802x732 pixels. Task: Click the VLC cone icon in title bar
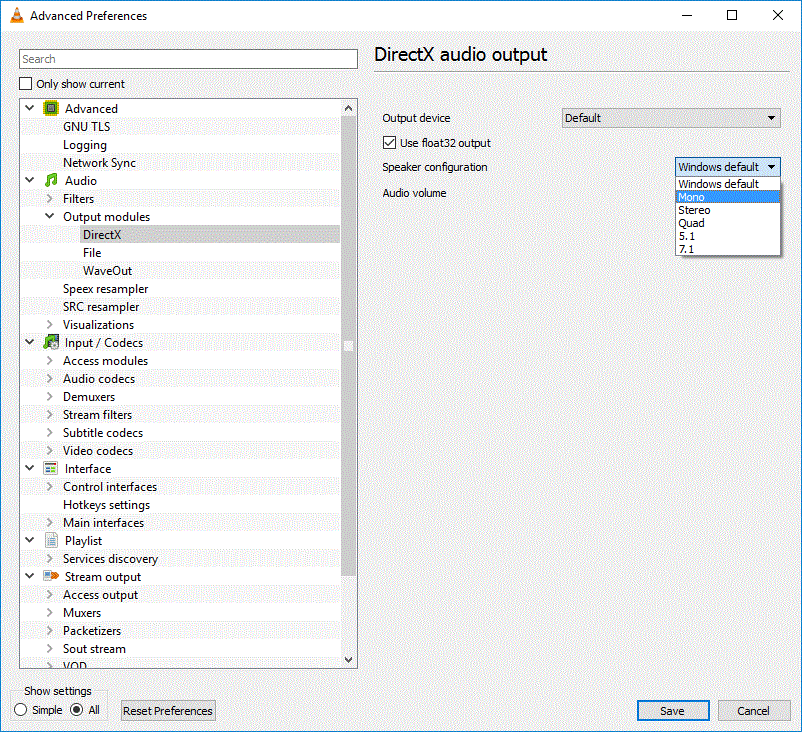pyautogui.click(x=16, y=16)
